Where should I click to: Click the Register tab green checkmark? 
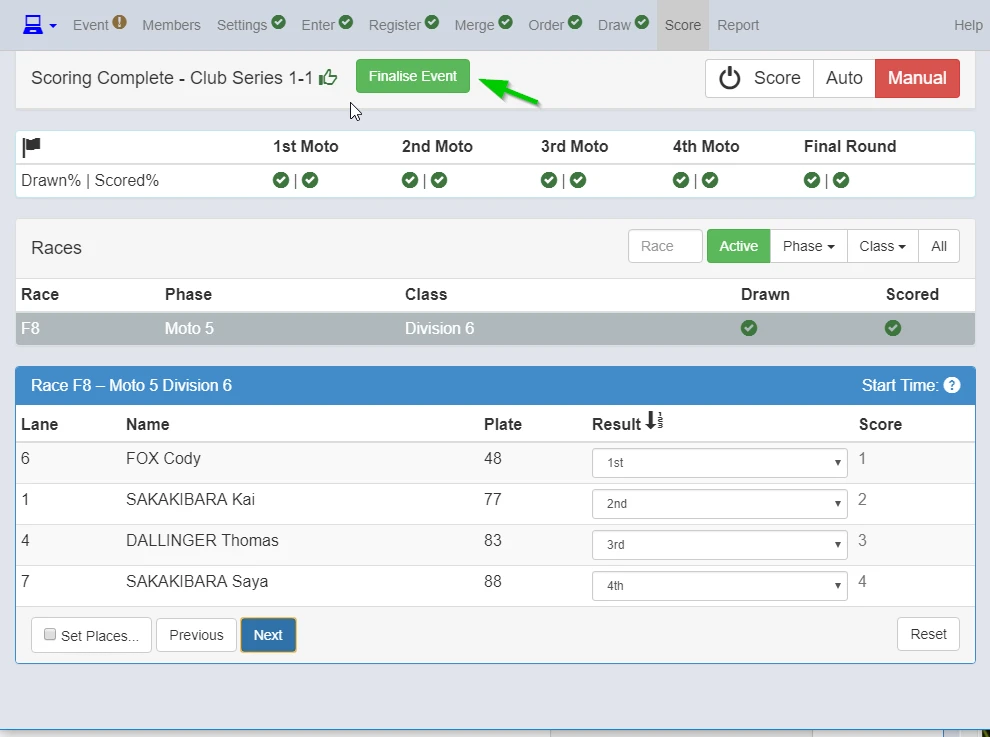point(432,23)
